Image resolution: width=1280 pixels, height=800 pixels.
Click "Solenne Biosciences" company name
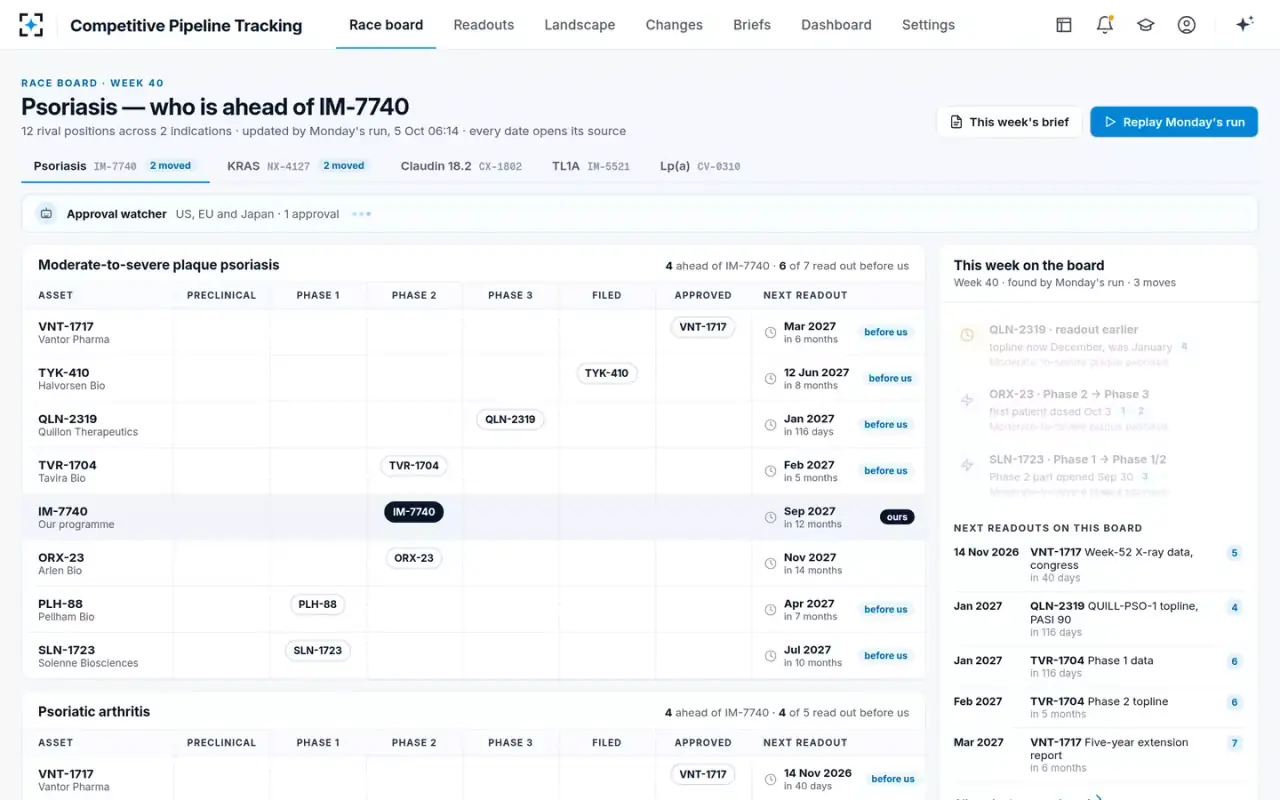[x=88, y=664]
